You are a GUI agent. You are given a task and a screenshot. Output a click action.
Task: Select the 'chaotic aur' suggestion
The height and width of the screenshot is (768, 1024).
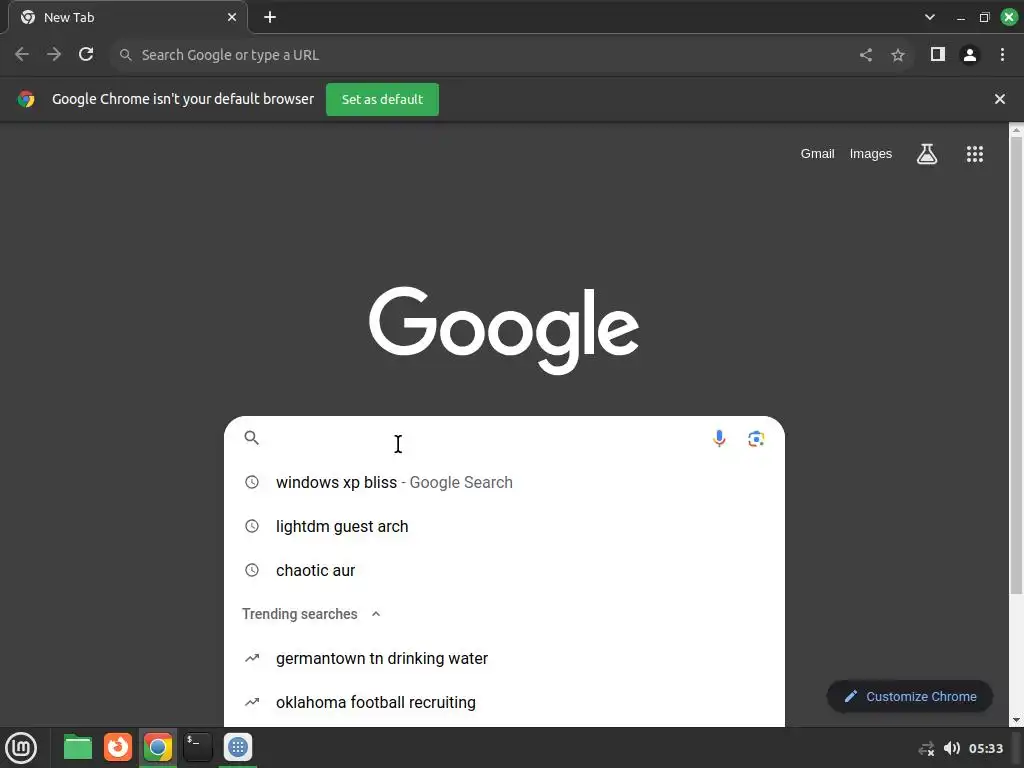pyautogui.click(x=504, y=570)
